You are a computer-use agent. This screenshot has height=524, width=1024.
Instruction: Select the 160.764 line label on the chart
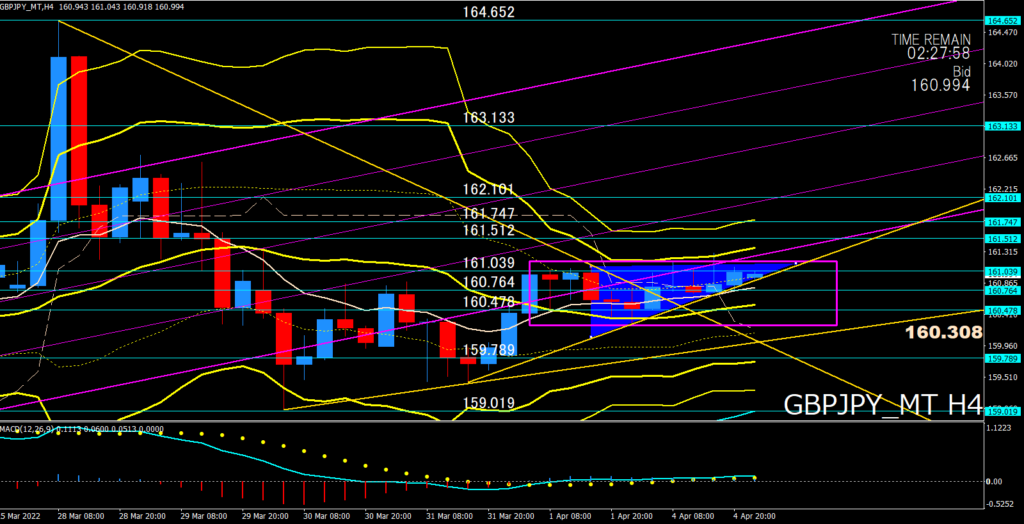(488, 282)
